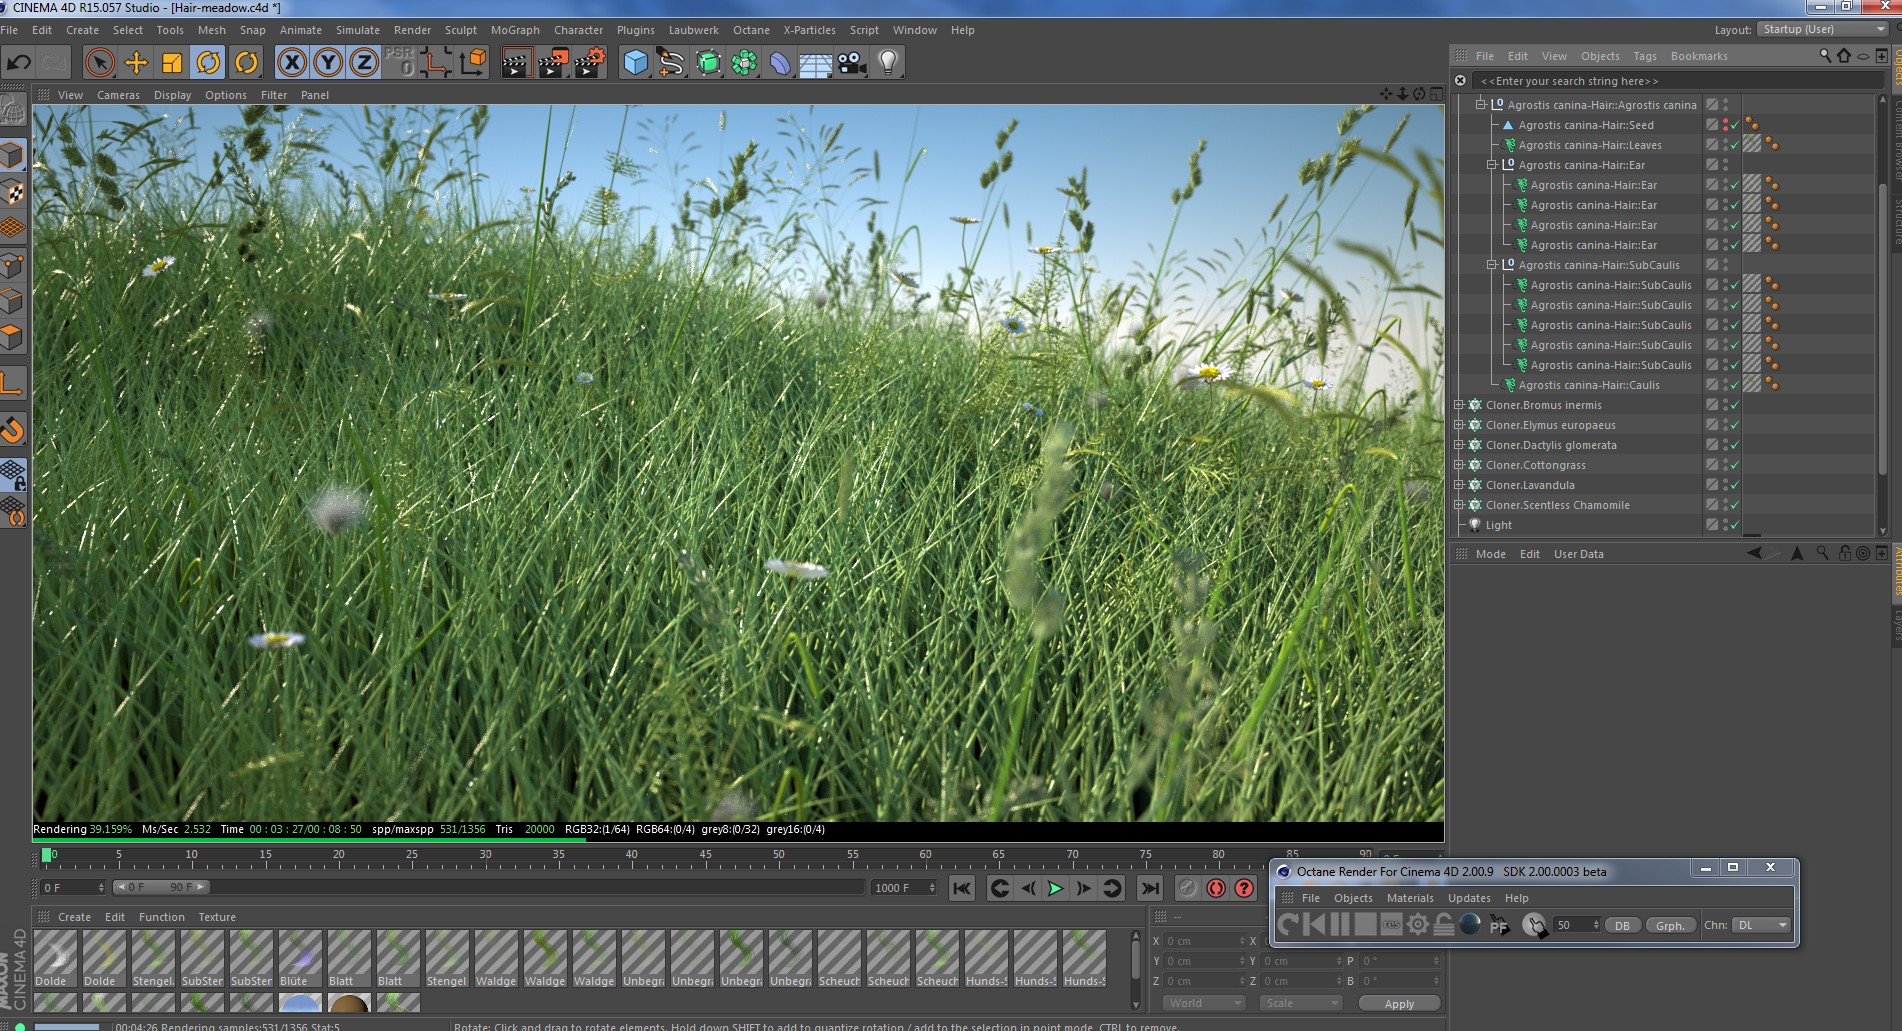The image size is (1902, 1031).
Task: Expand the Cloner.Scentless Chamomile node
Action: (1459, 505)
